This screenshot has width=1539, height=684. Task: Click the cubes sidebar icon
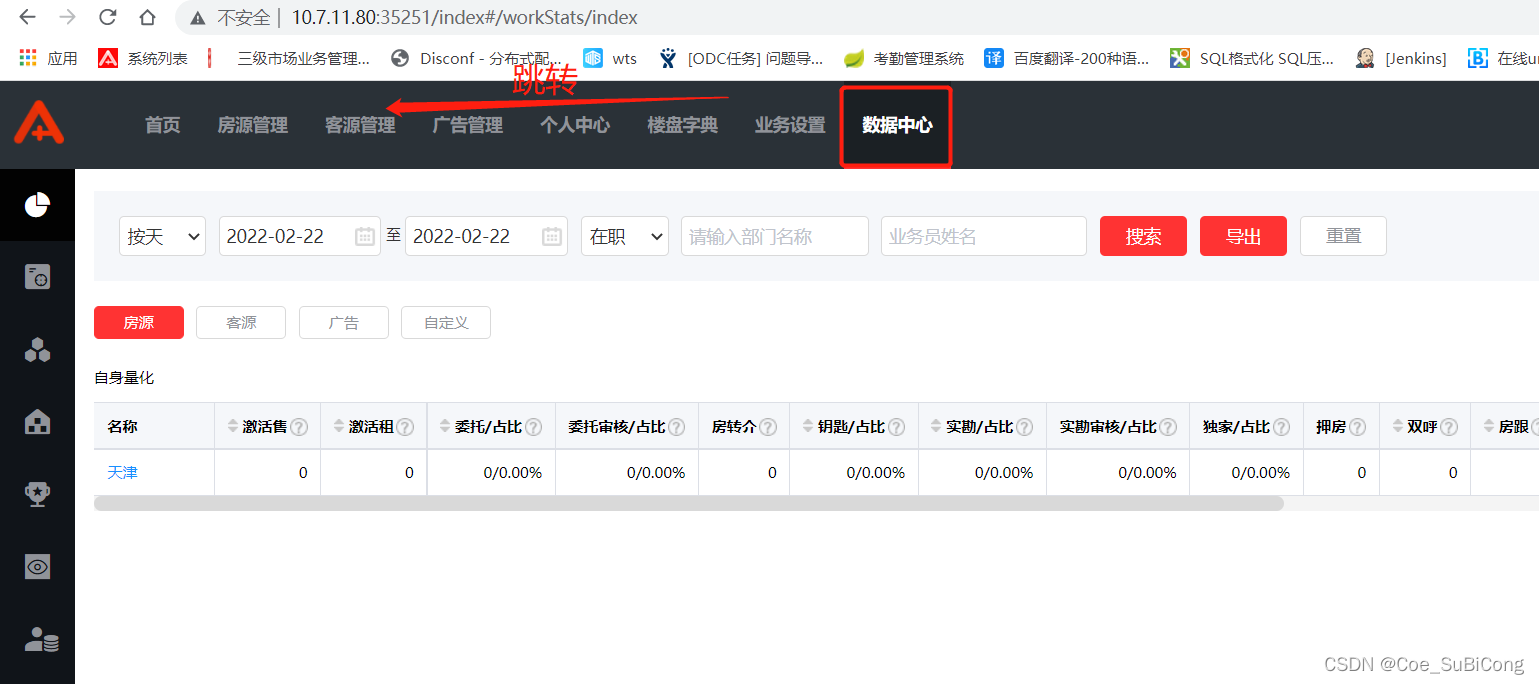[x=37, y=349]
